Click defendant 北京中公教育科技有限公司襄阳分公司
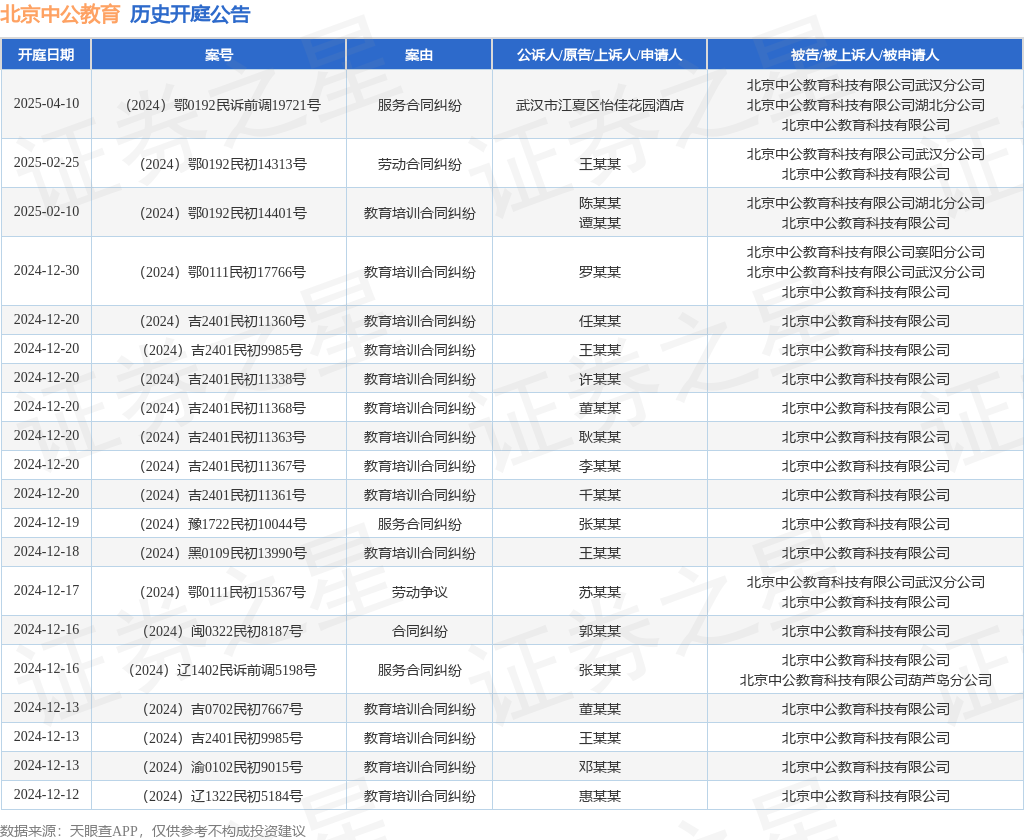Viewport: 1024px width, 840px height. (864, 253)
